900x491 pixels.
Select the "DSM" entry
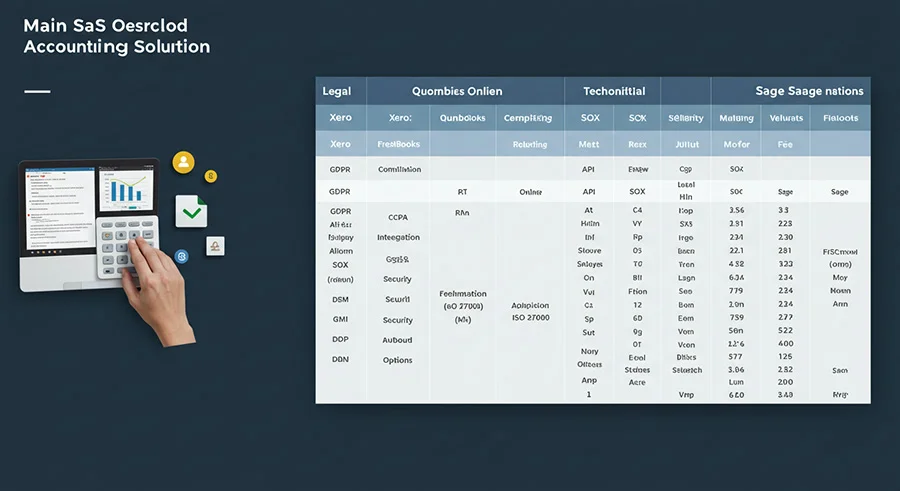[340, 300]
